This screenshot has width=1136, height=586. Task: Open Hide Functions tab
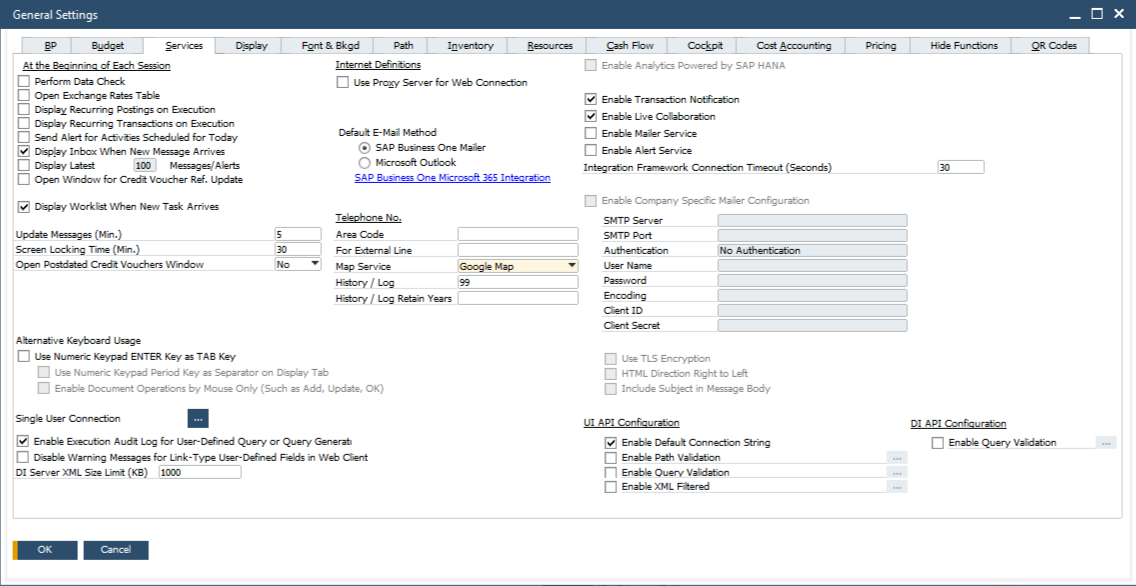[964, 46]
